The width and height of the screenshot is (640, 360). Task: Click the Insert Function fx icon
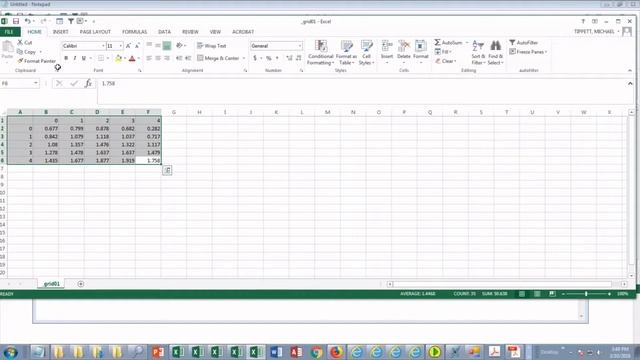click(88, 83)
